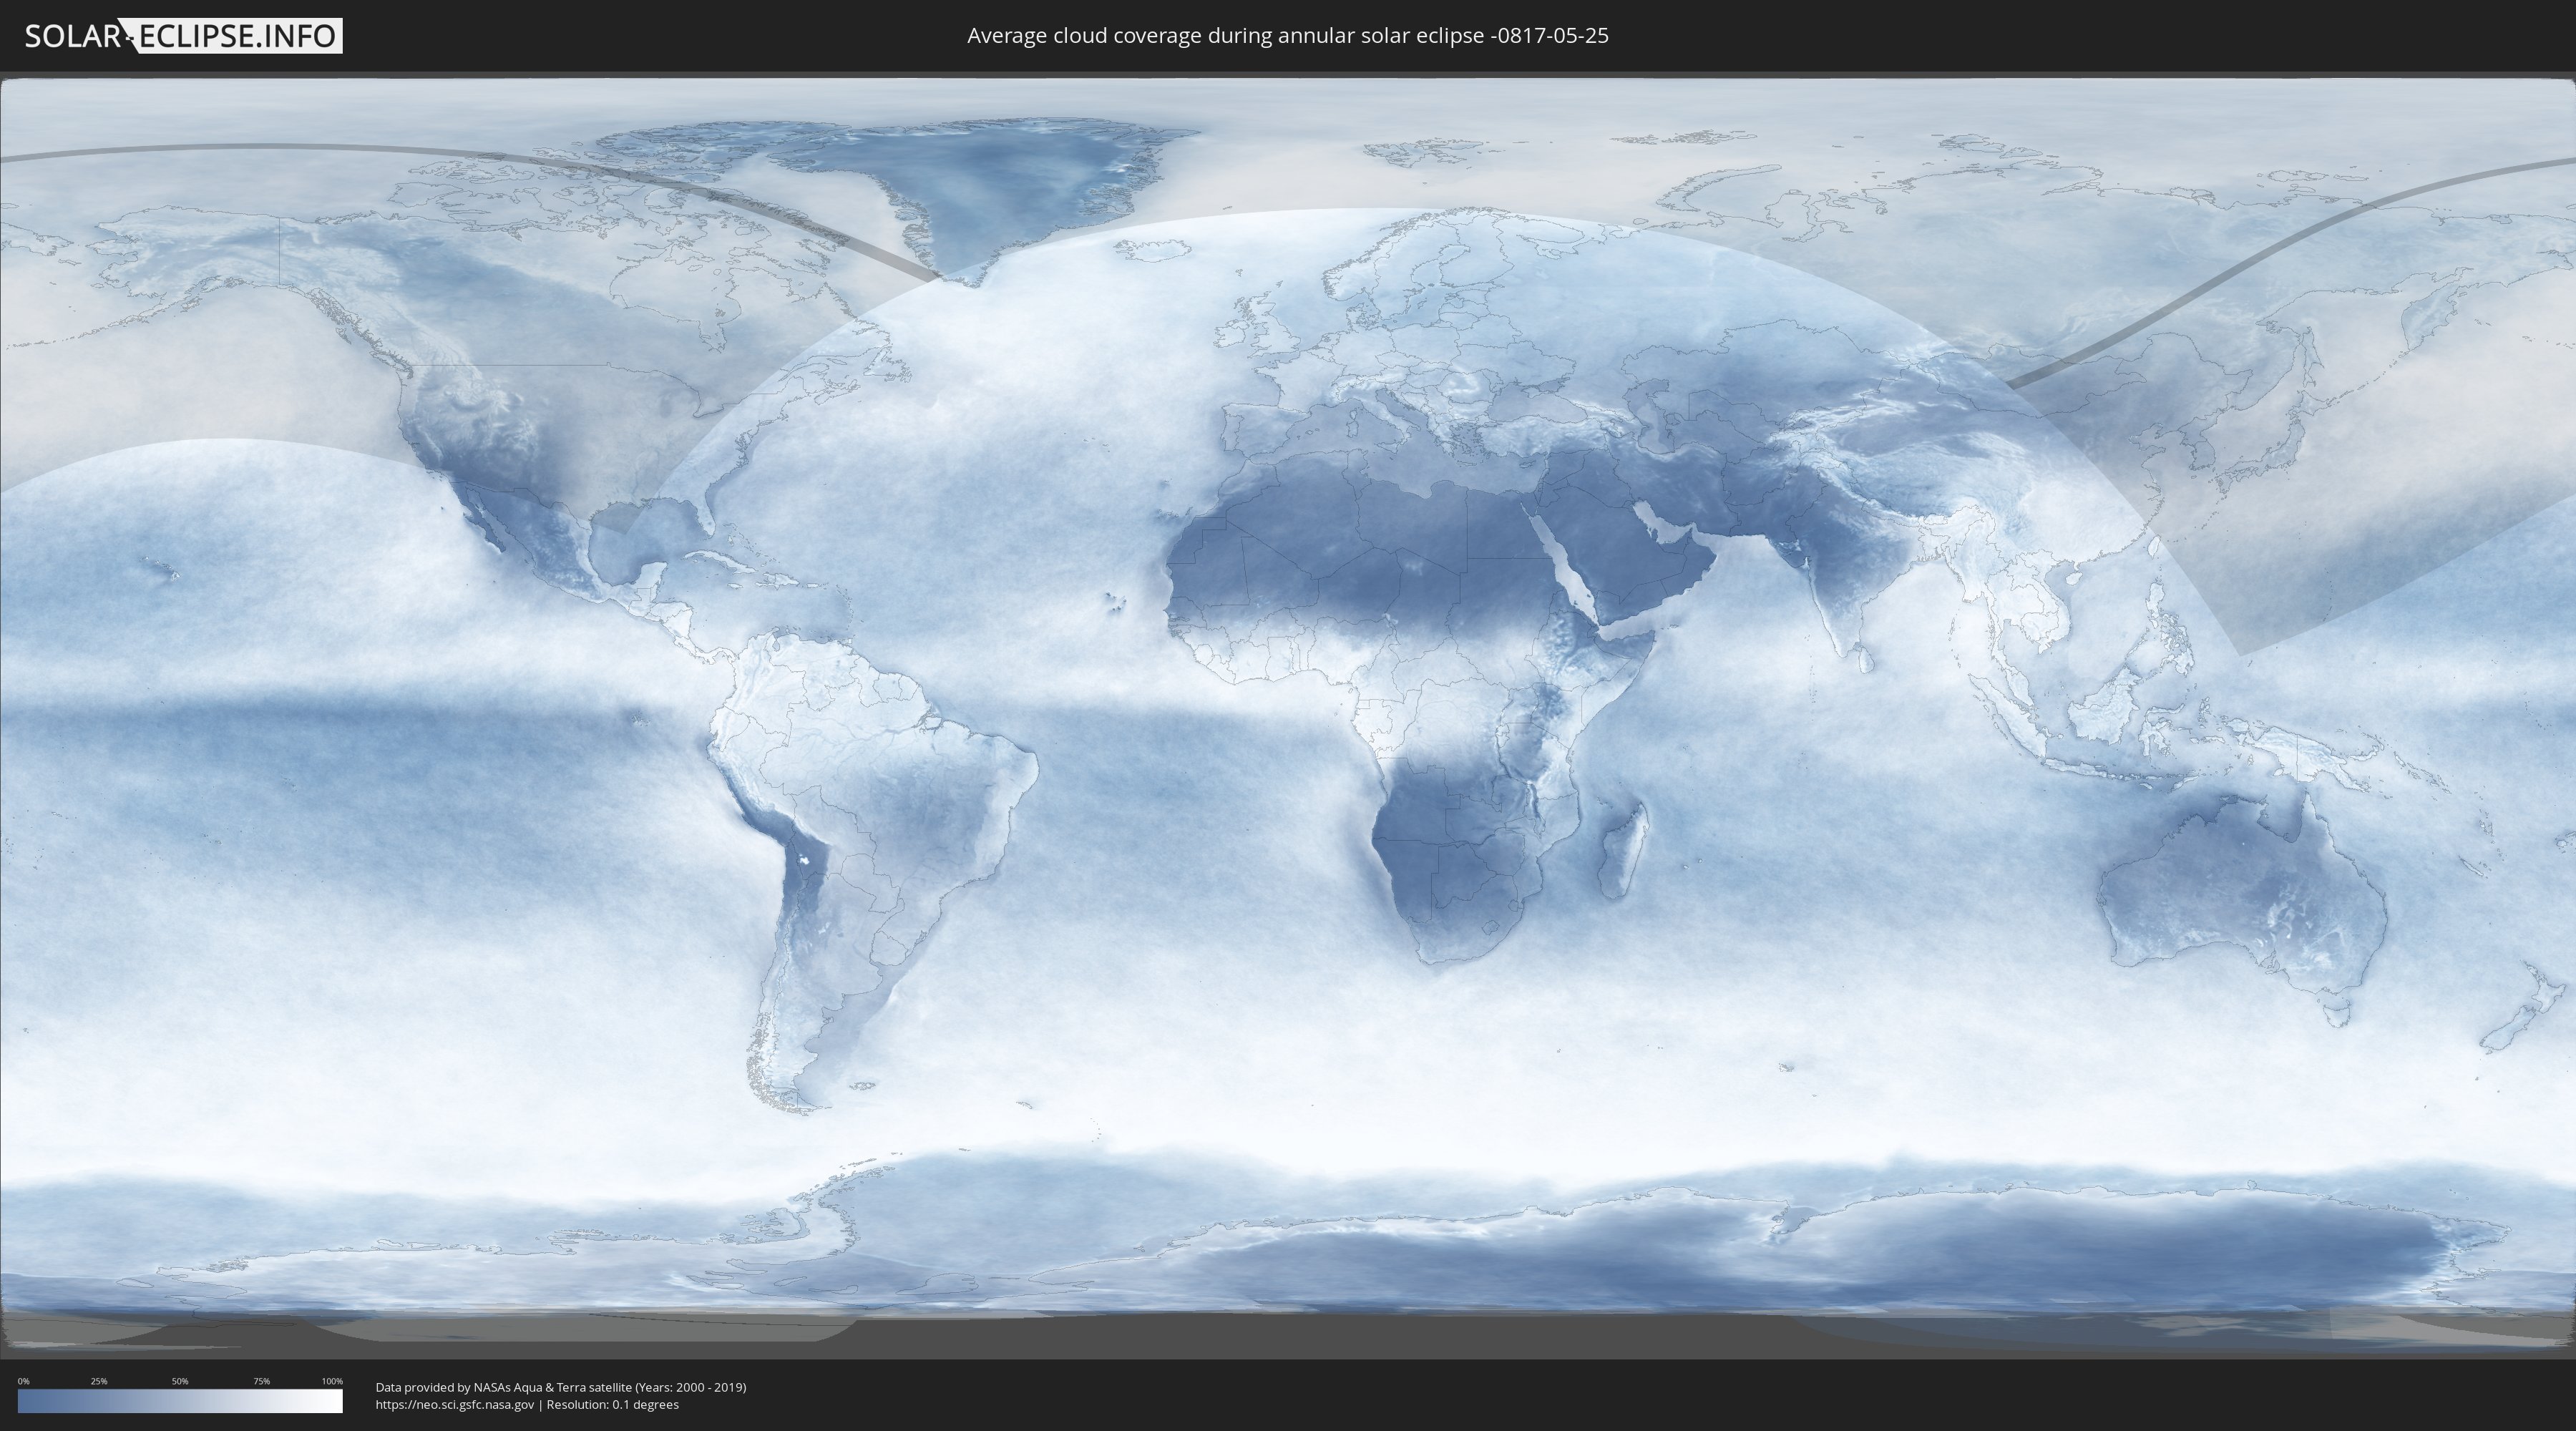Click the NASA Aqua & Terra data credit text
Screen dimensions: 2576x1431
(x=560, y=1387)
